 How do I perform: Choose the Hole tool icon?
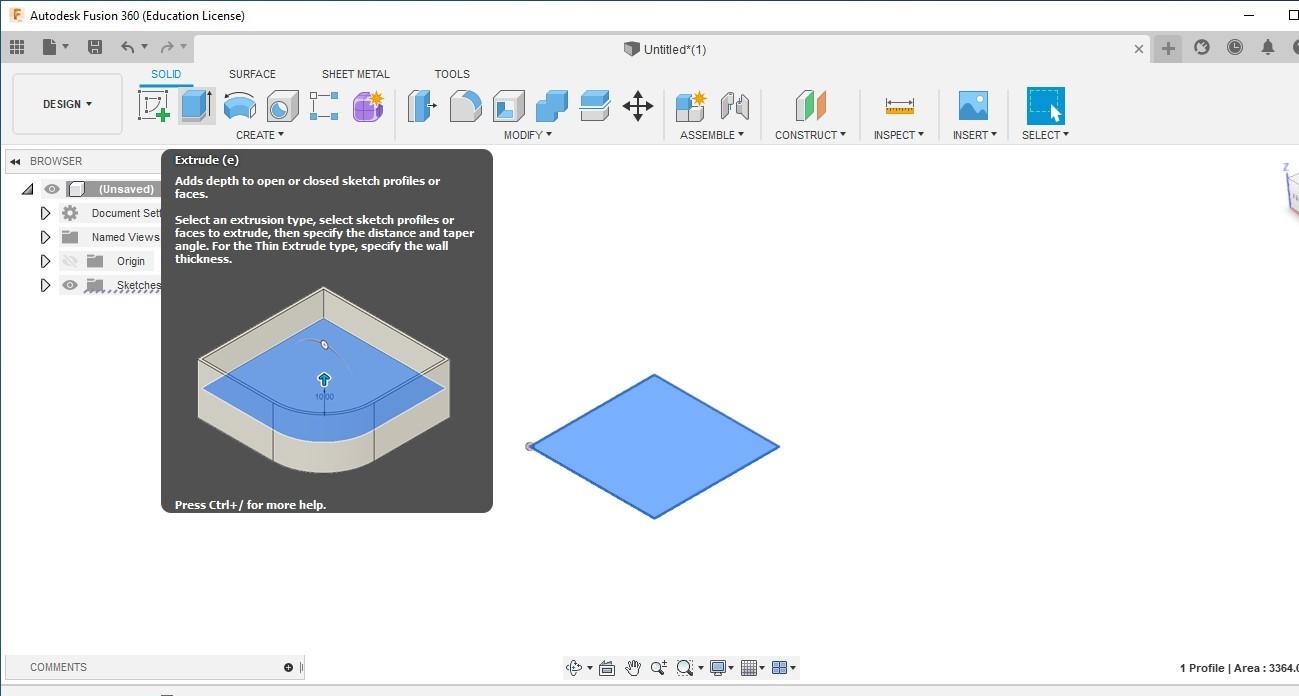[x=282, y=105]
